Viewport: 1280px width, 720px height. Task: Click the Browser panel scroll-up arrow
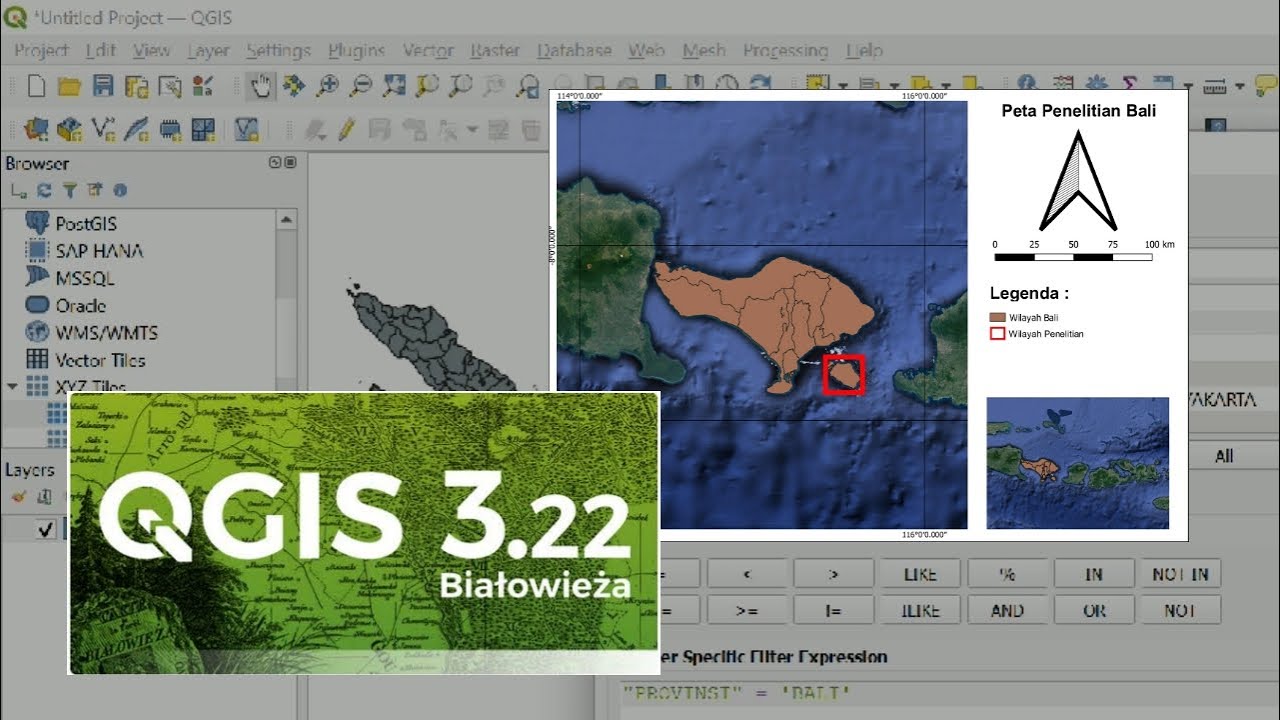pos(286,219)
